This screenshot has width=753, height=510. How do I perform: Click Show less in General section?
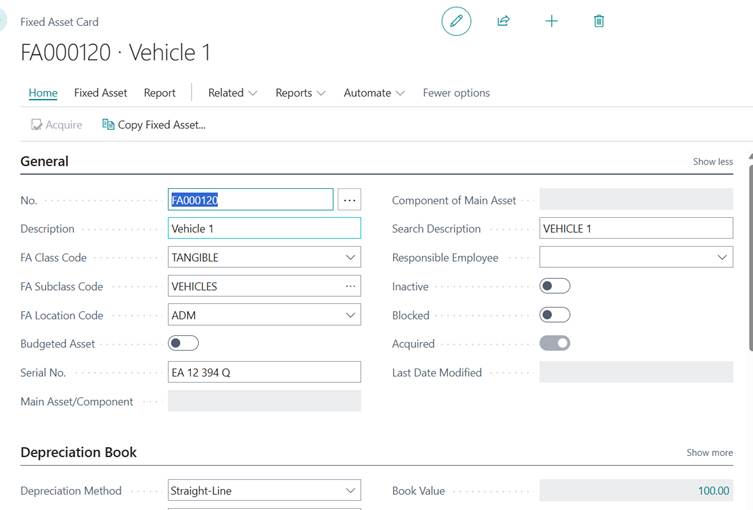point(713,162)
